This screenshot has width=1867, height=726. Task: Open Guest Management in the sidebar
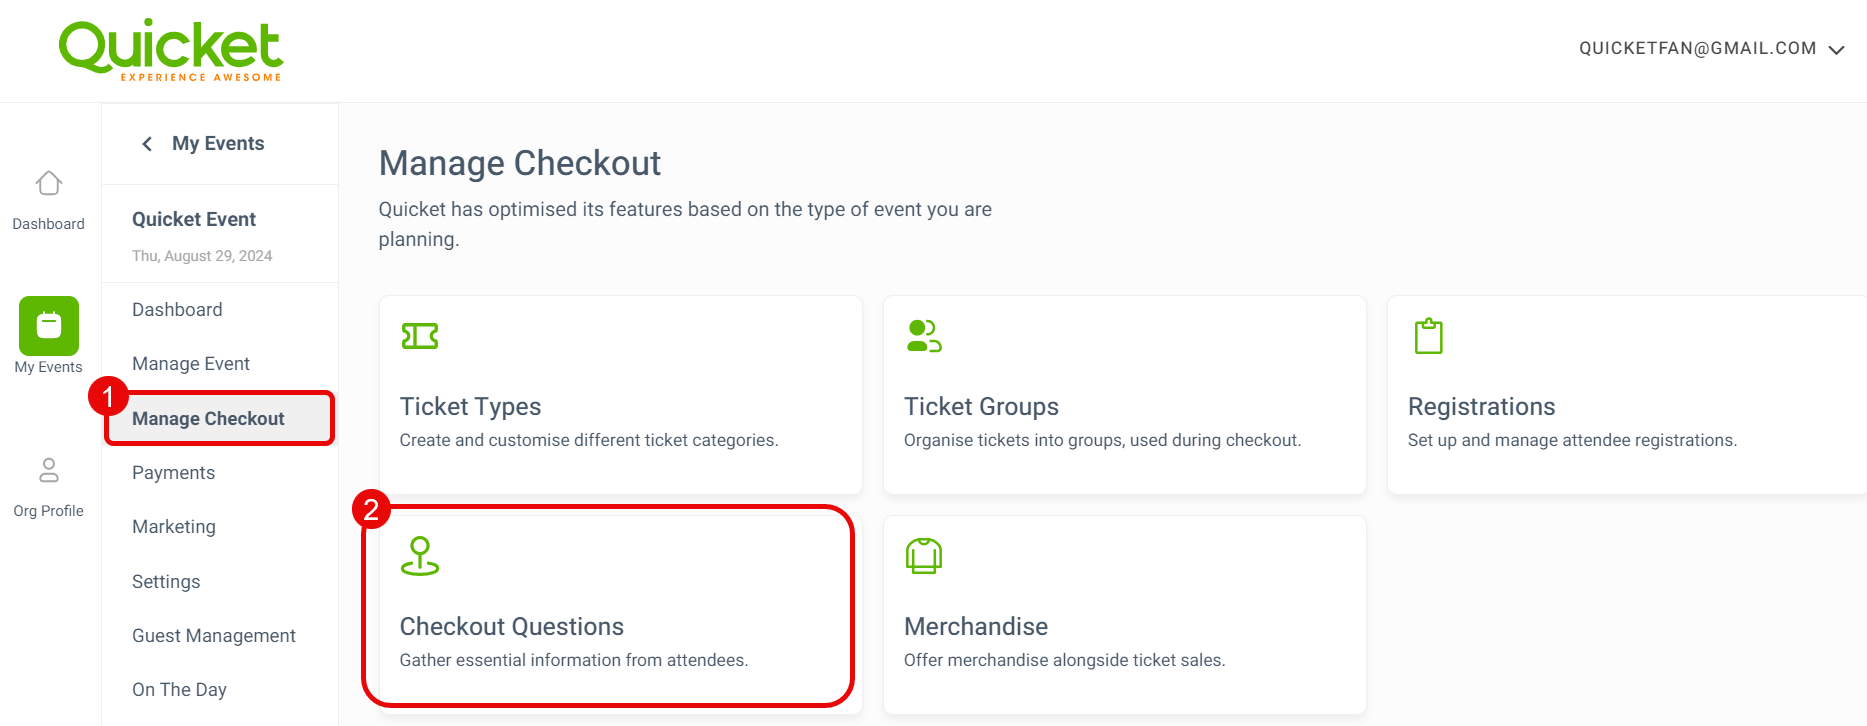coord(214,636)
